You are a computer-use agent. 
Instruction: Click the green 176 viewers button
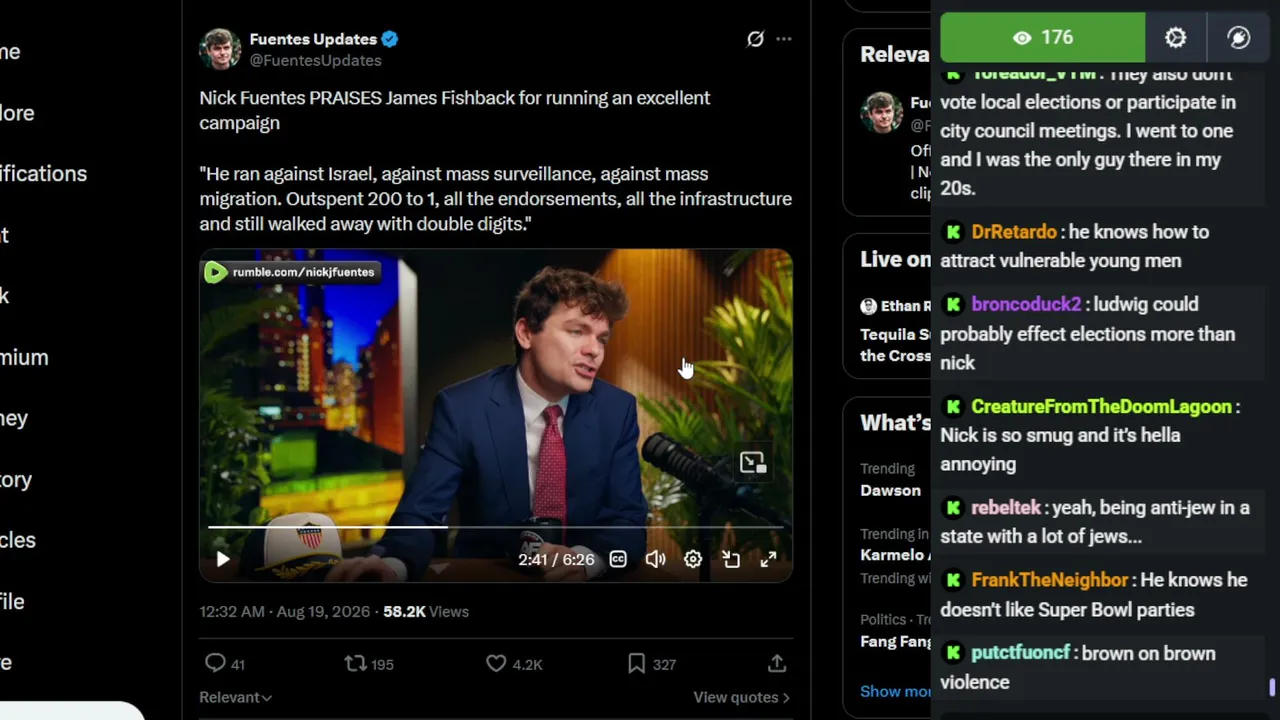pyautogui.click(x=1043, y=38)
